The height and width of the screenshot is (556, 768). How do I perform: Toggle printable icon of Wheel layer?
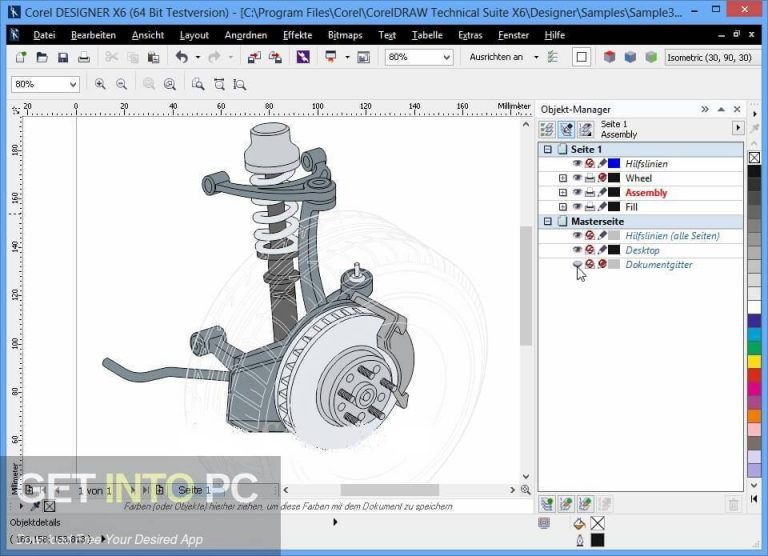click(x=590, y=178)
